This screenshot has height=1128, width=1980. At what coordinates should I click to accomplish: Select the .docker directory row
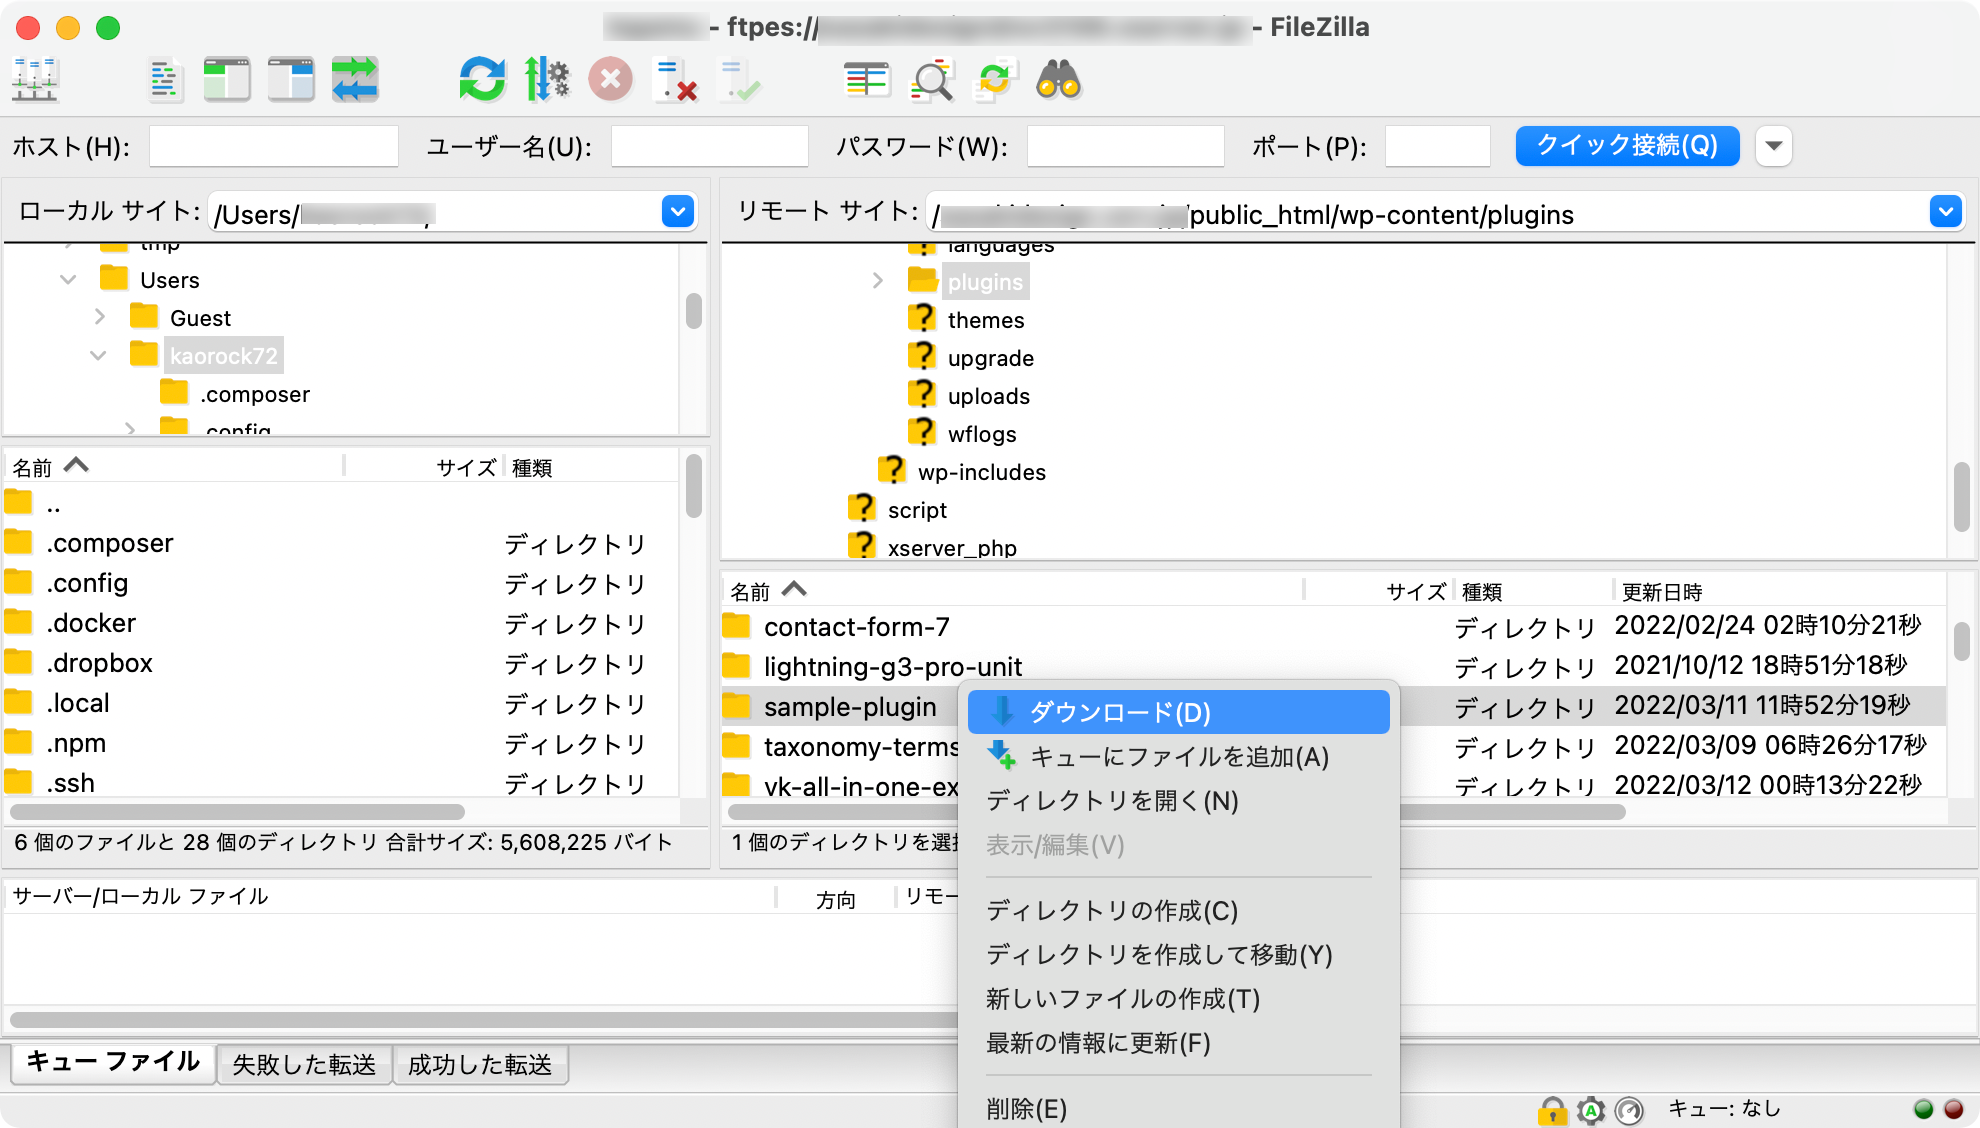pyautogui.click(x=340, y=623)
